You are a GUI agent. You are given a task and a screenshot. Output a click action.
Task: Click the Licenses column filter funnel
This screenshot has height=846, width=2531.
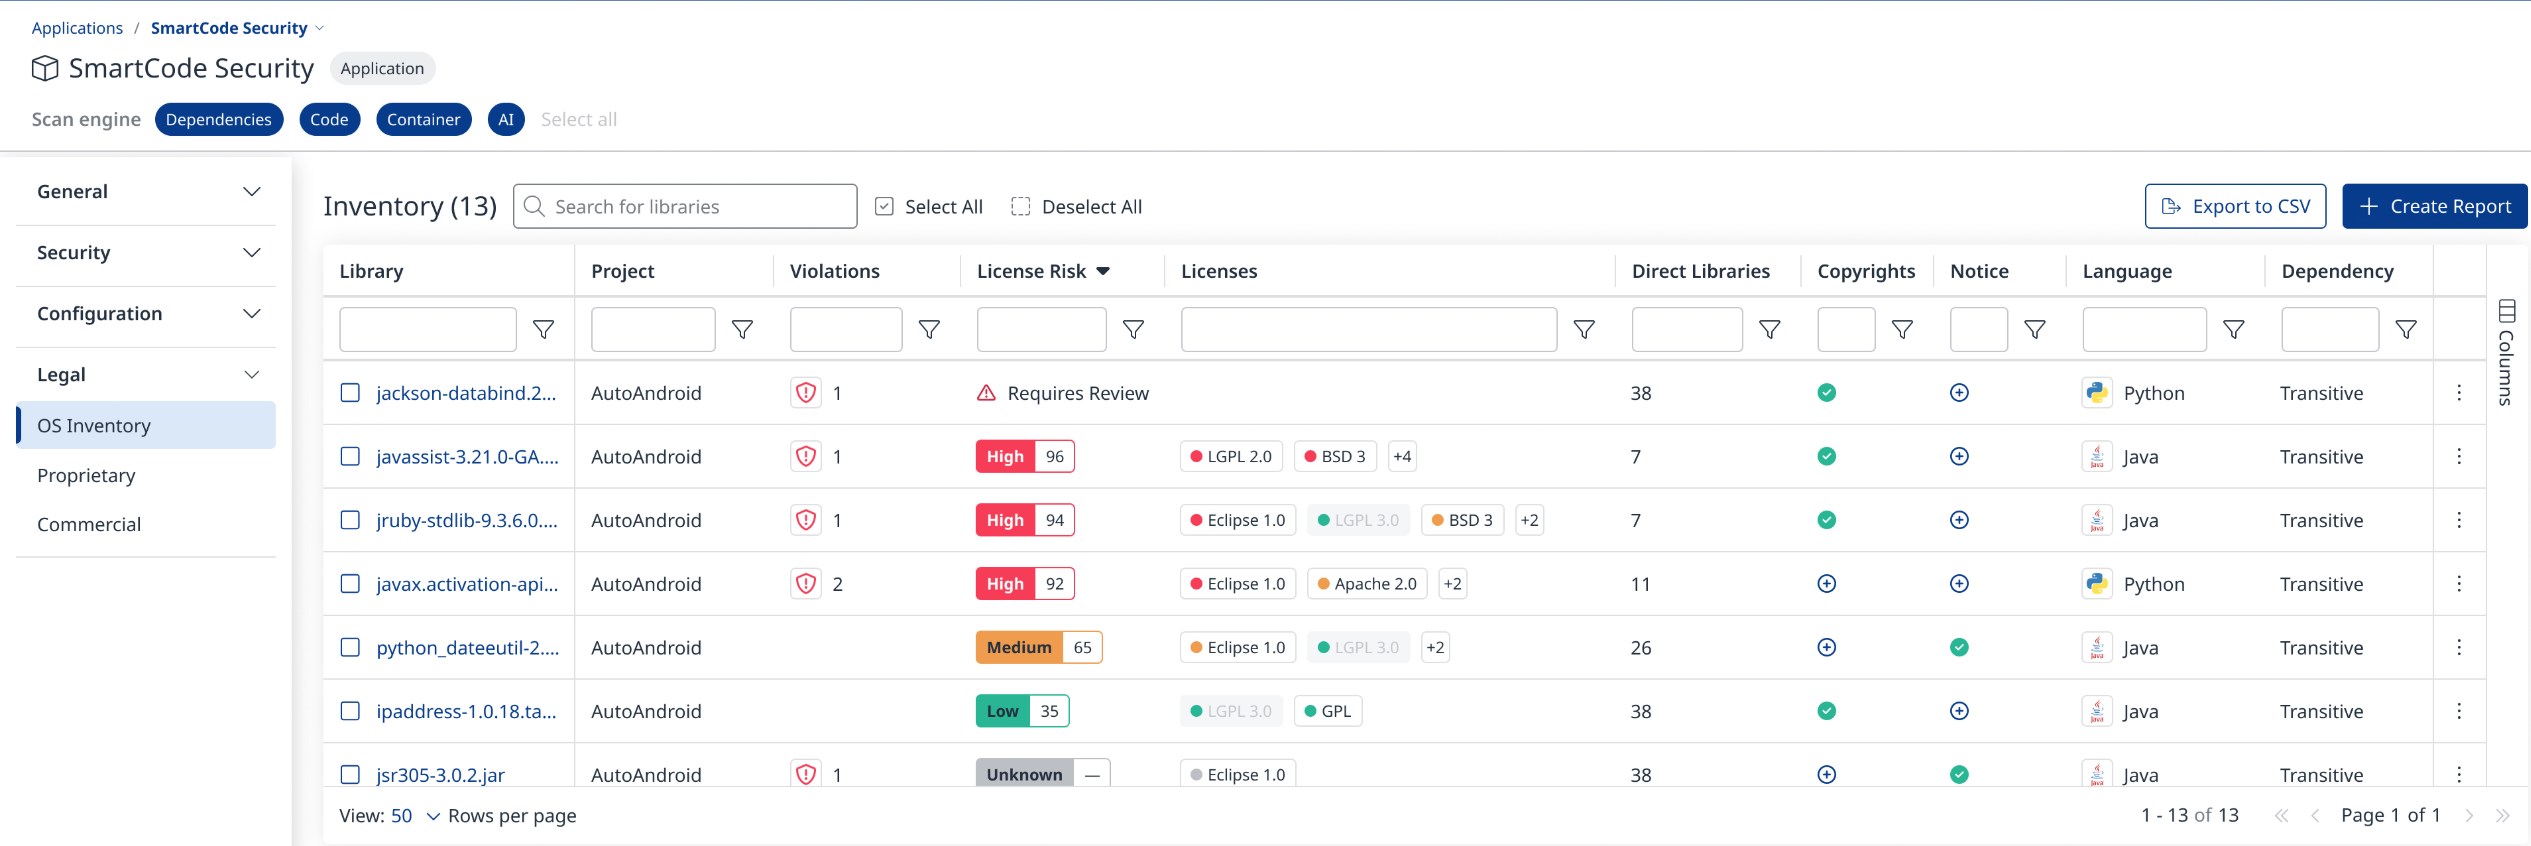click(1584, 329)
